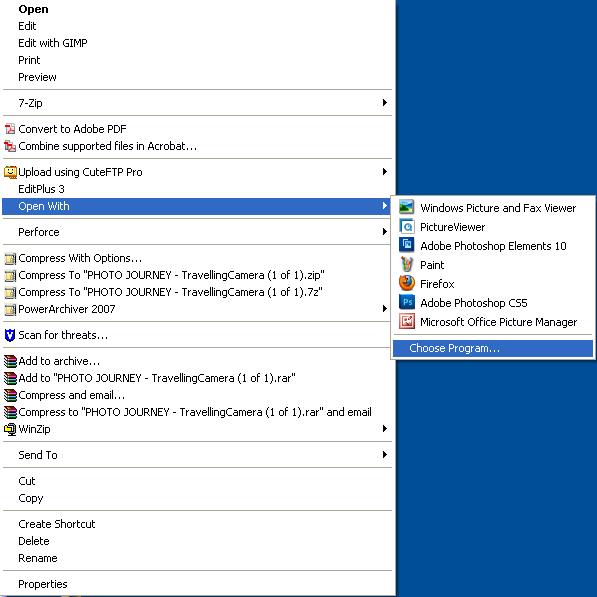Expand the Perforce submenu arrow
Screen dimensions: 597x597
pos(385,231)
